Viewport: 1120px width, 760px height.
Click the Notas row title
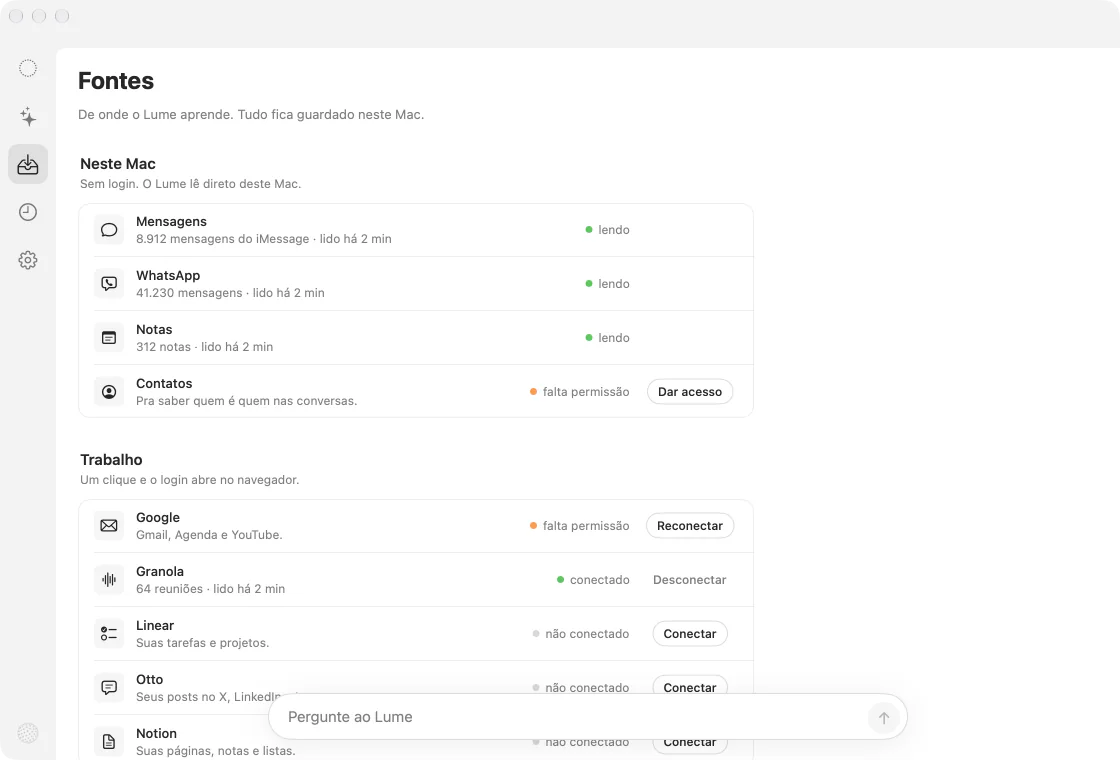tap(154, 329)
